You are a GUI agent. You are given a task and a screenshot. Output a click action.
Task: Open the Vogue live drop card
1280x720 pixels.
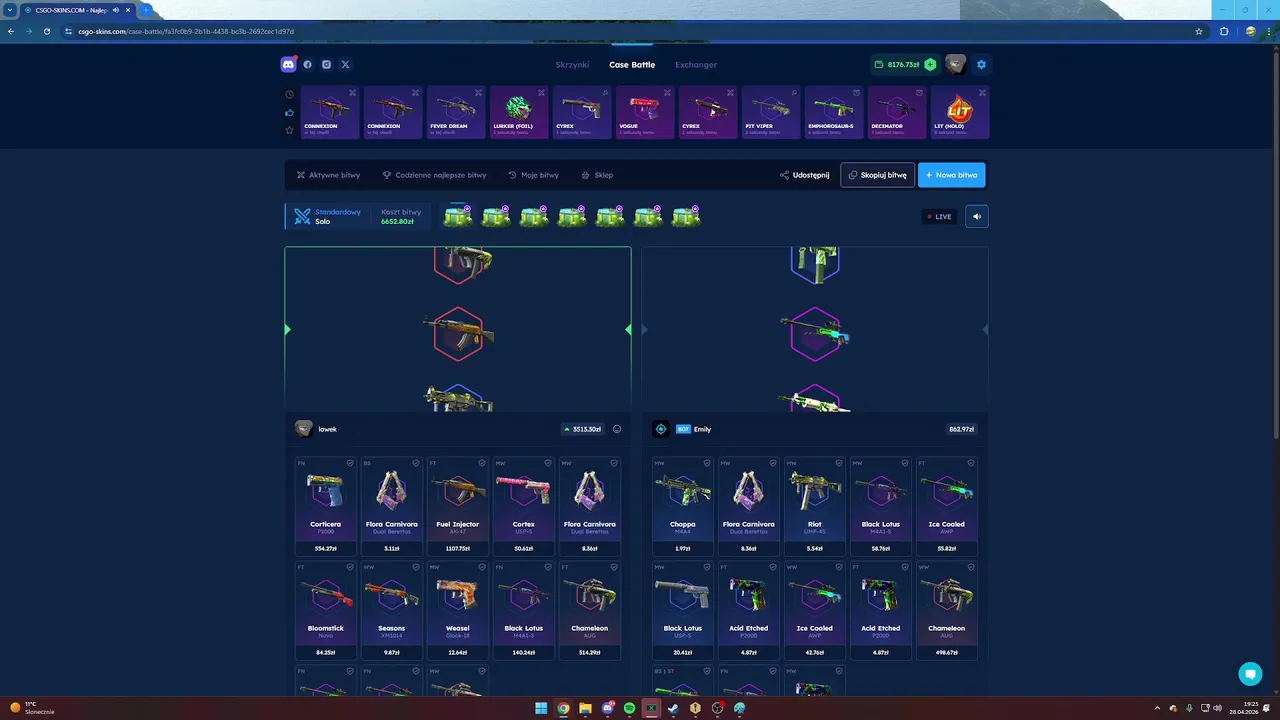(x=645, y=112)
